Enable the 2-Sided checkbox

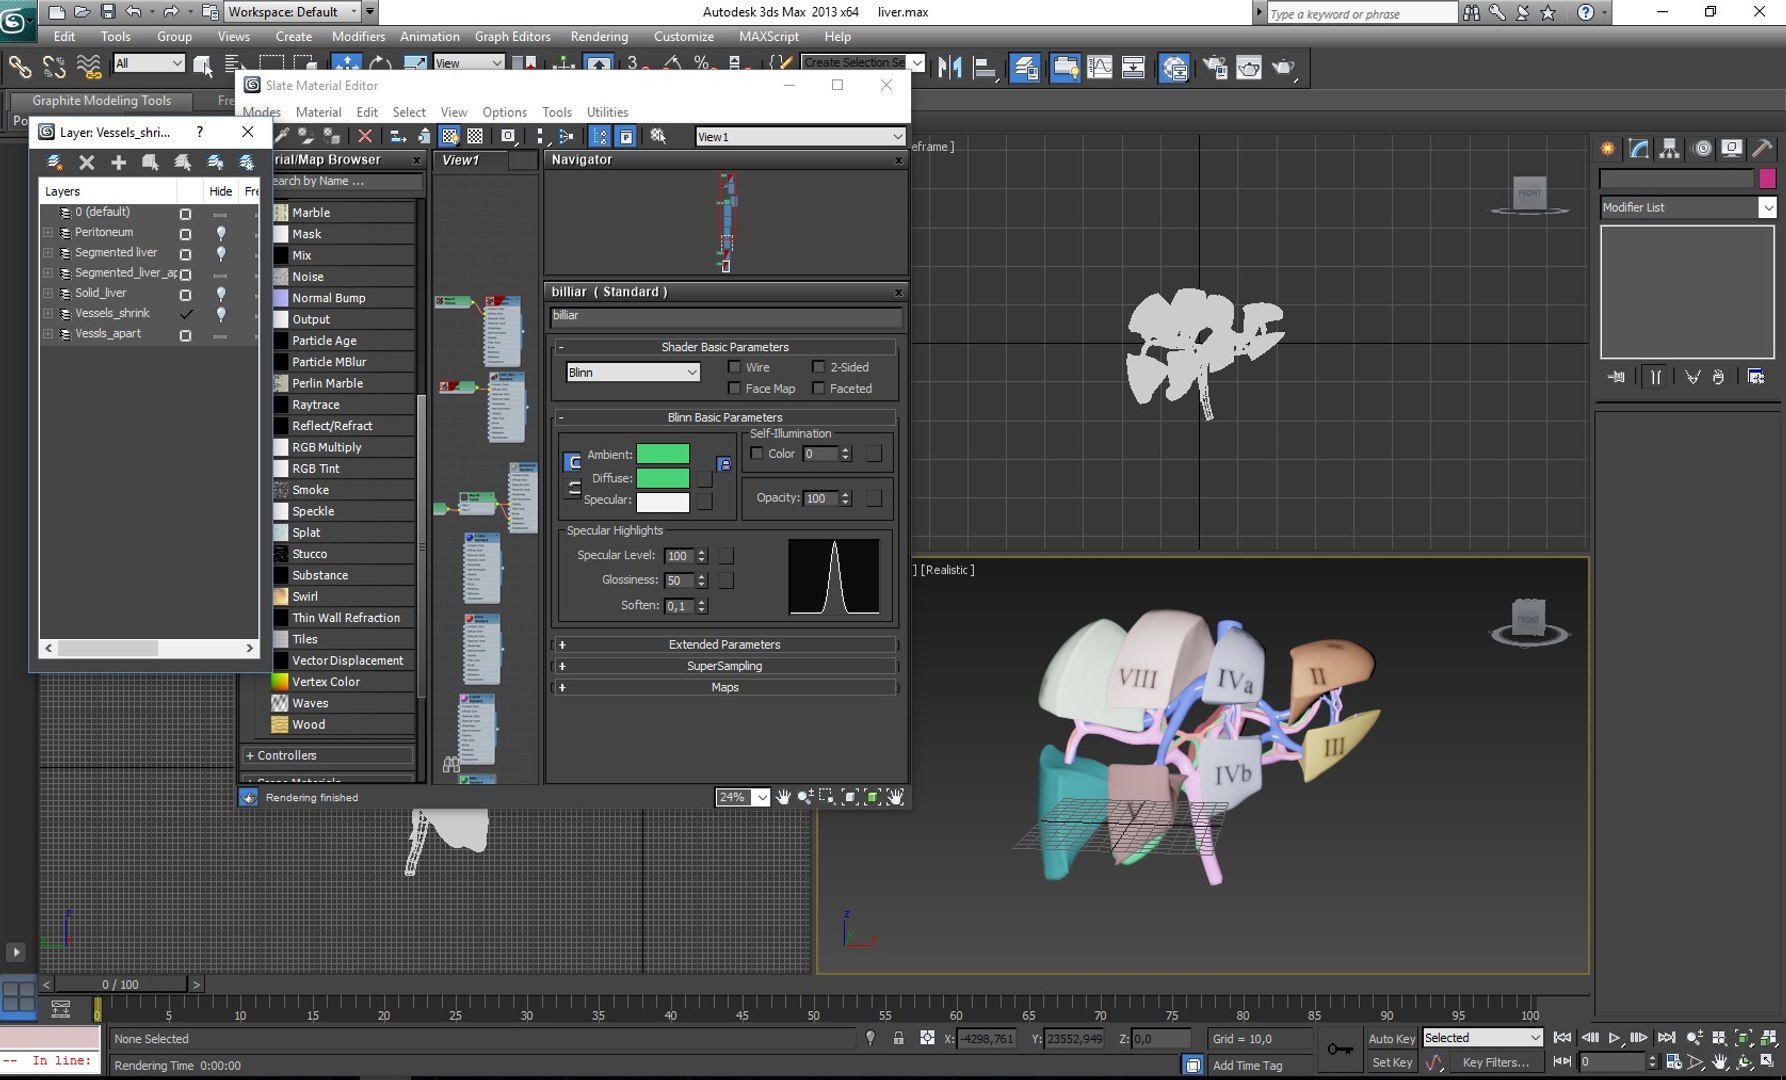[819, 367]
